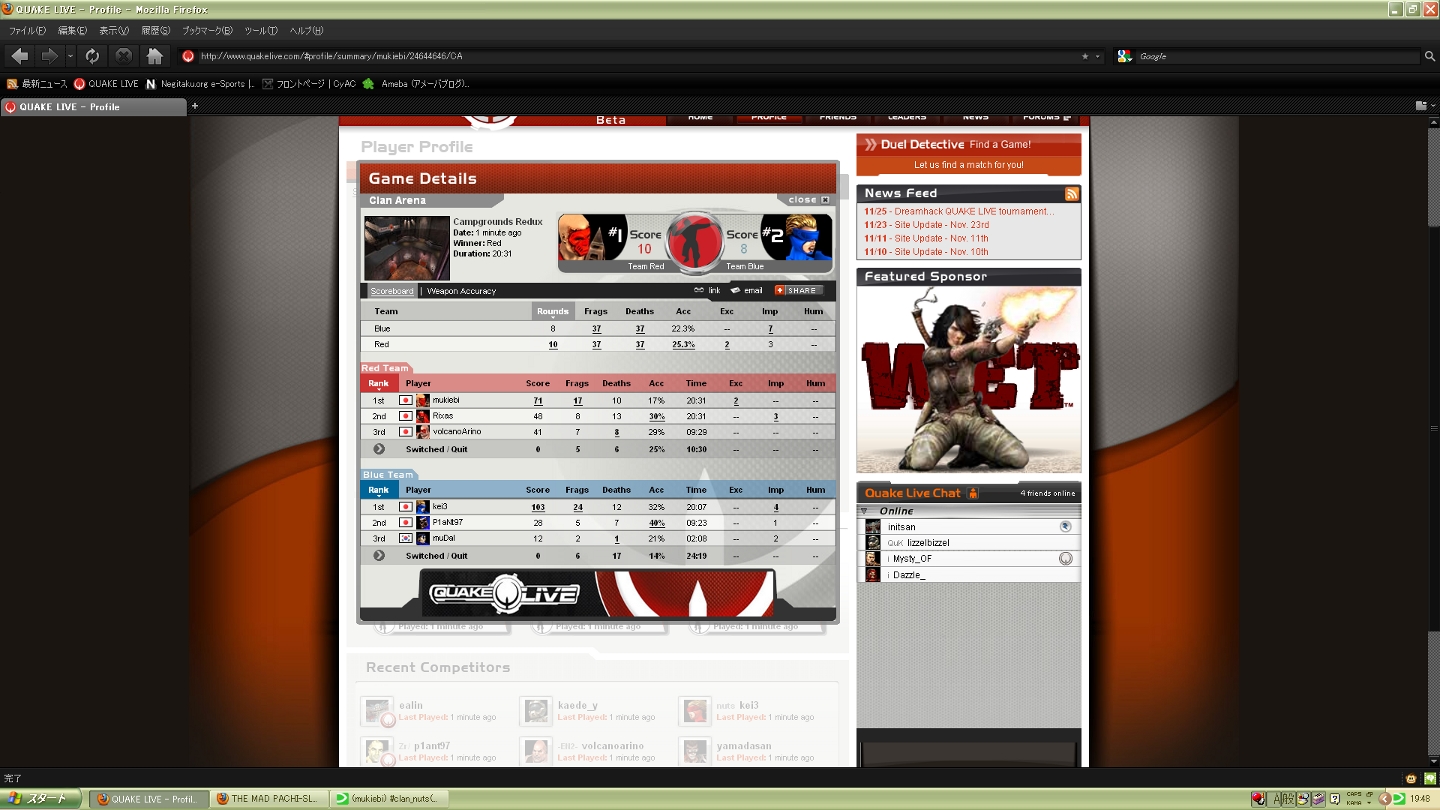Open Site Update - Nov. 11th news
The height and width of the screenshot is (810, 1440).
pos(926,239)
